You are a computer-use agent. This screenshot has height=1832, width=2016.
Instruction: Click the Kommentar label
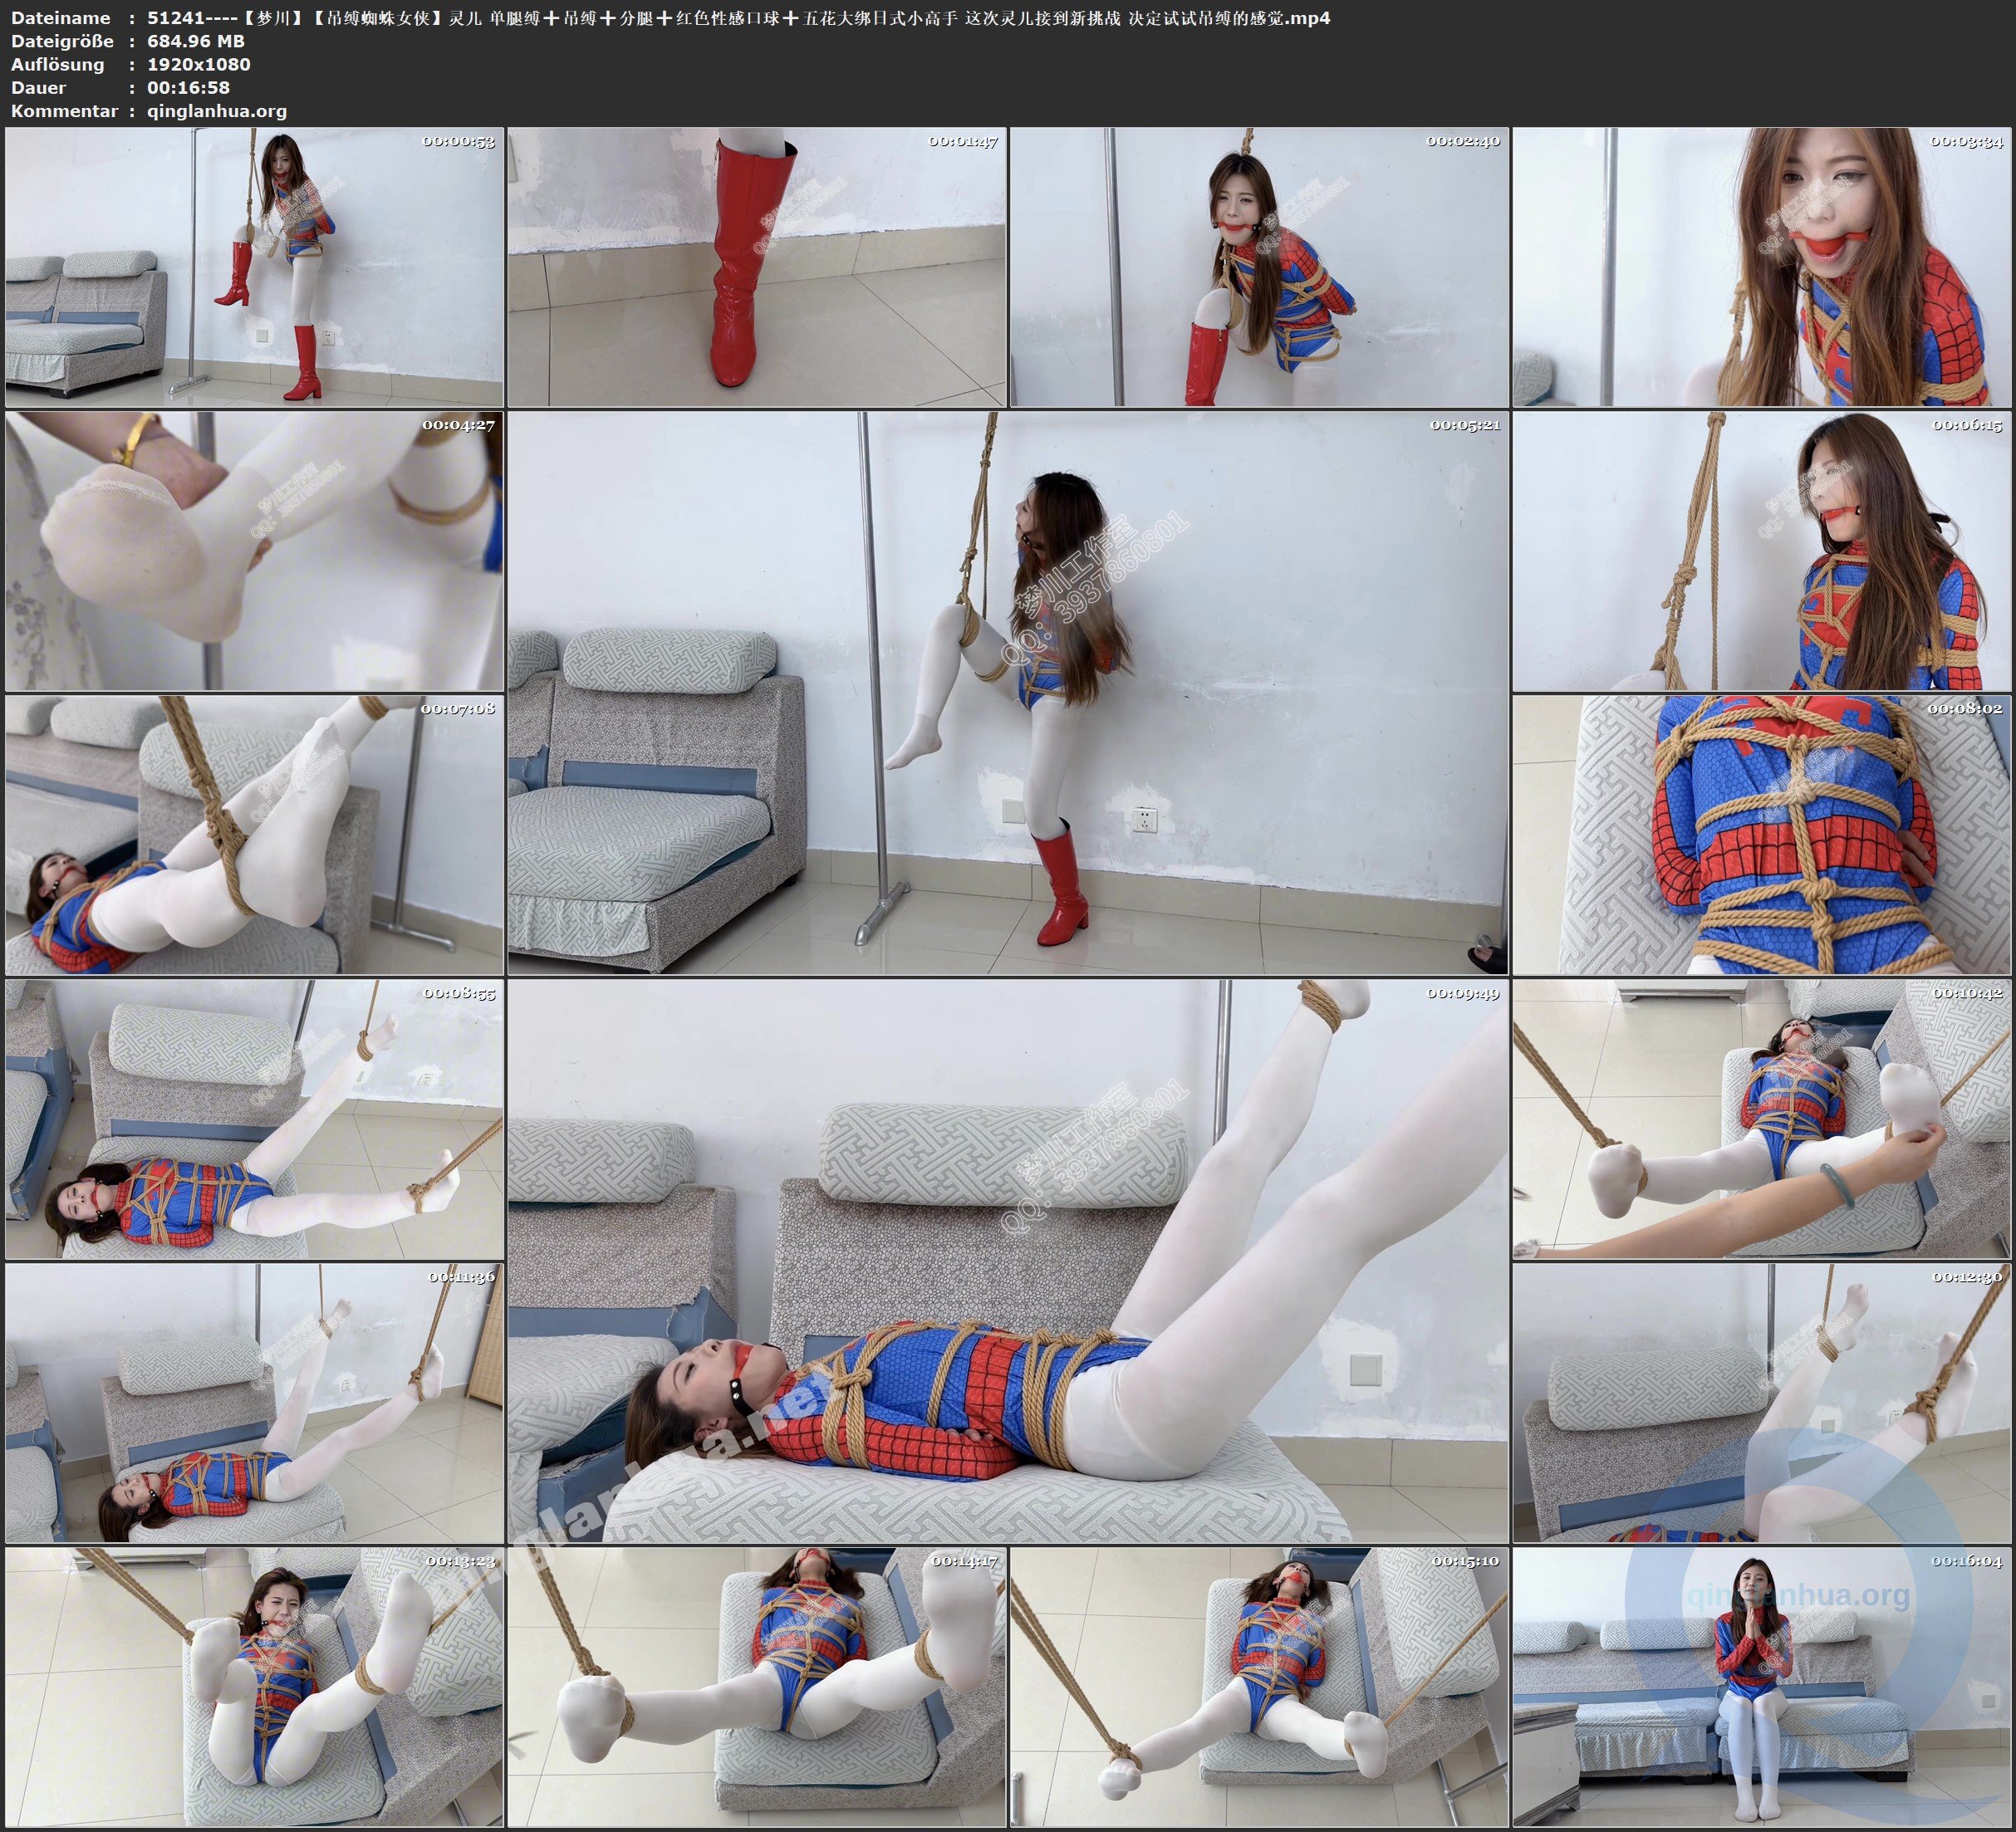point(64,111)
